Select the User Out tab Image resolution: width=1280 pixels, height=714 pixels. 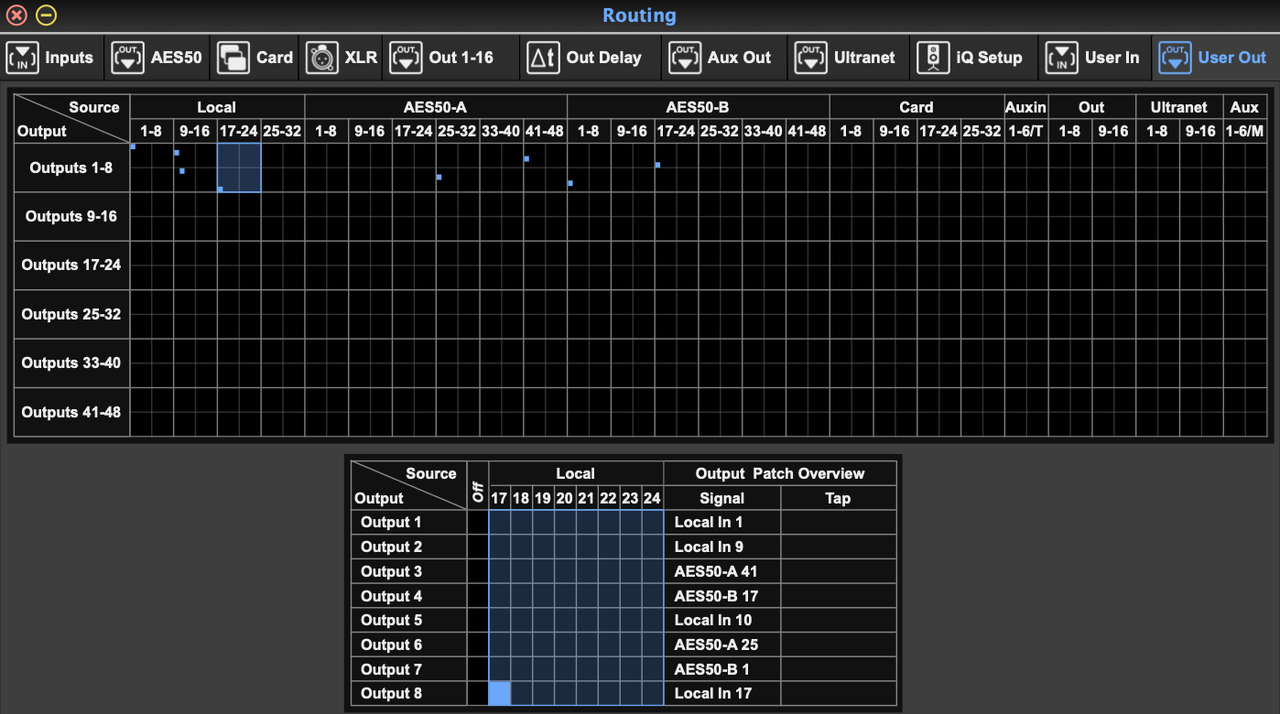[1215, 57]
